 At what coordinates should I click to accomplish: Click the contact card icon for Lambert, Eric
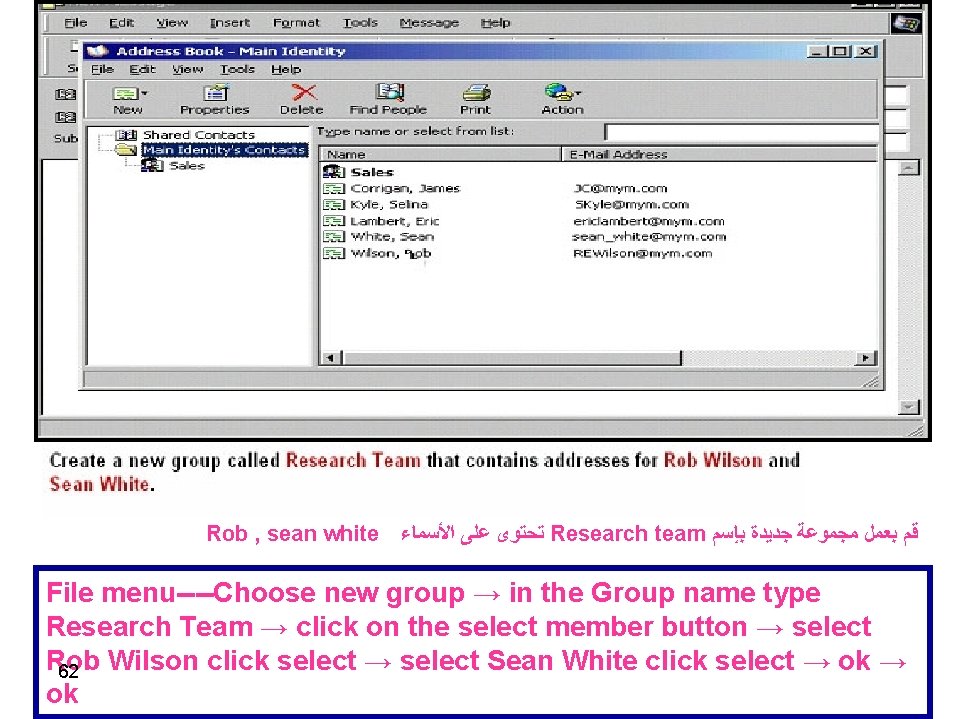[334, 221]
